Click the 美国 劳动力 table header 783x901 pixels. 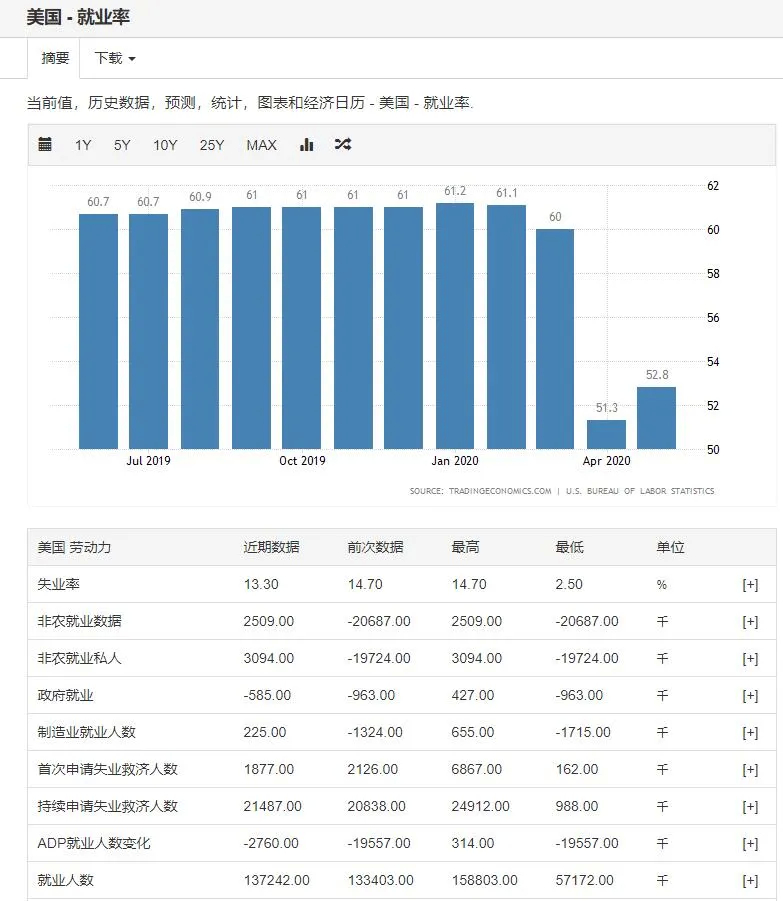click(74, 547)
